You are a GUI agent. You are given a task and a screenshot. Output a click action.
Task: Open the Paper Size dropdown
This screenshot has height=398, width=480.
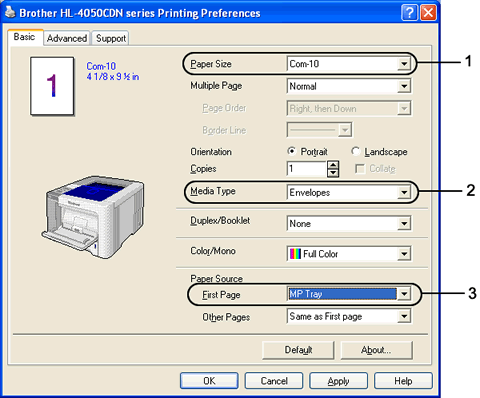(x=349, y=63)
